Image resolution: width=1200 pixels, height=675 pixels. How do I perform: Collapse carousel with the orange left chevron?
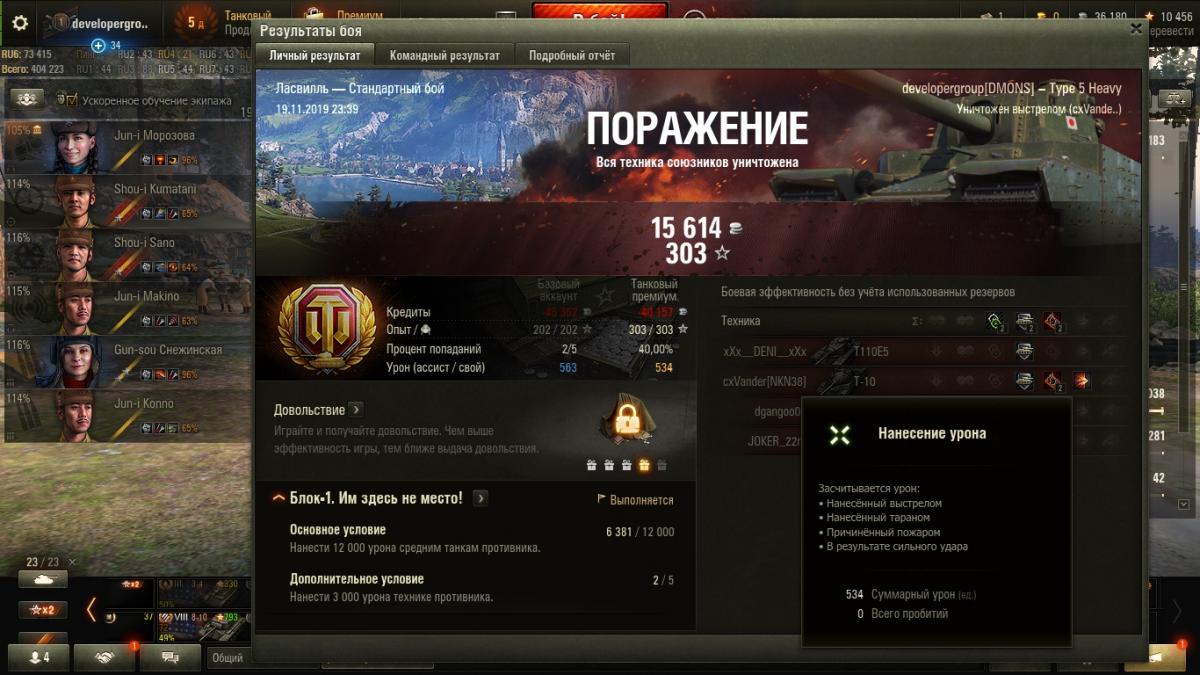click(x=91, y=609)
